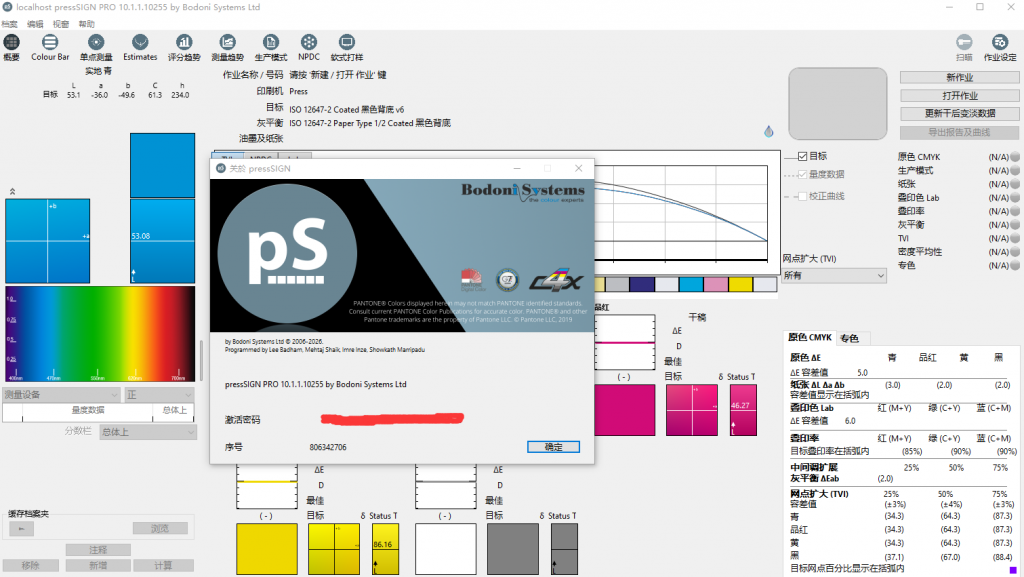Open the 测量设备 dropdown
The width and height of the screenshot is (1024, 577).
pos(61,395)
